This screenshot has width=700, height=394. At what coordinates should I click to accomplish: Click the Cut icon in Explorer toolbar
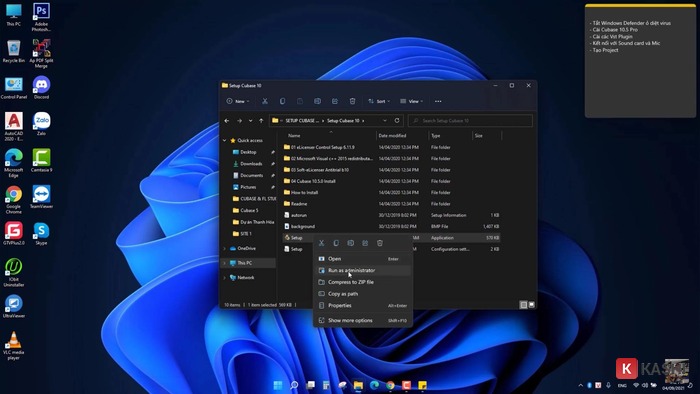point(265,101)
